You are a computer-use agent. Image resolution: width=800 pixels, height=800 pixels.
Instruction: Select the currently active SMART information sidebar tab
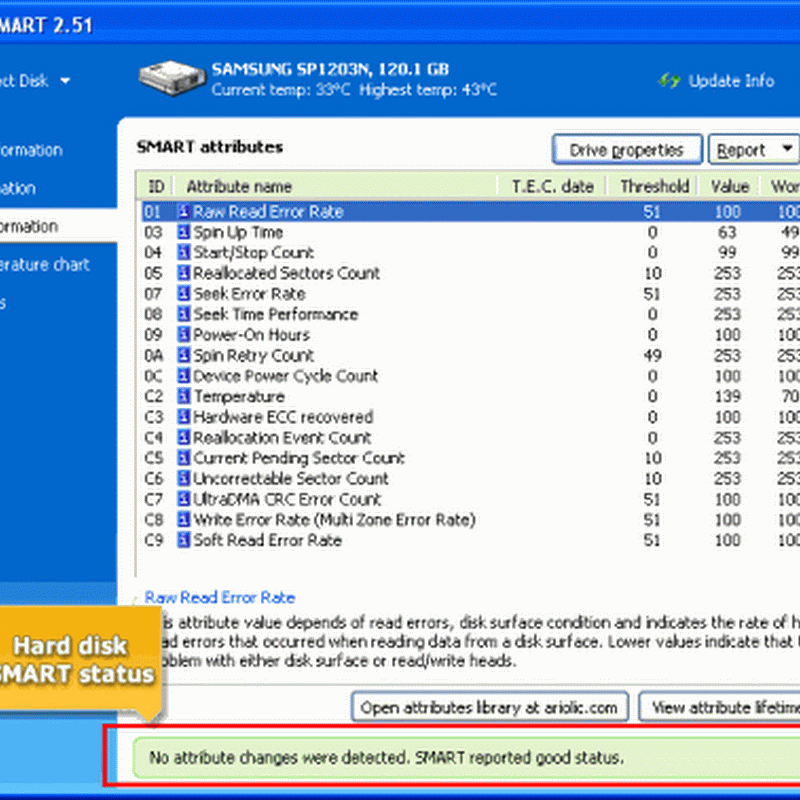(40, 227)
